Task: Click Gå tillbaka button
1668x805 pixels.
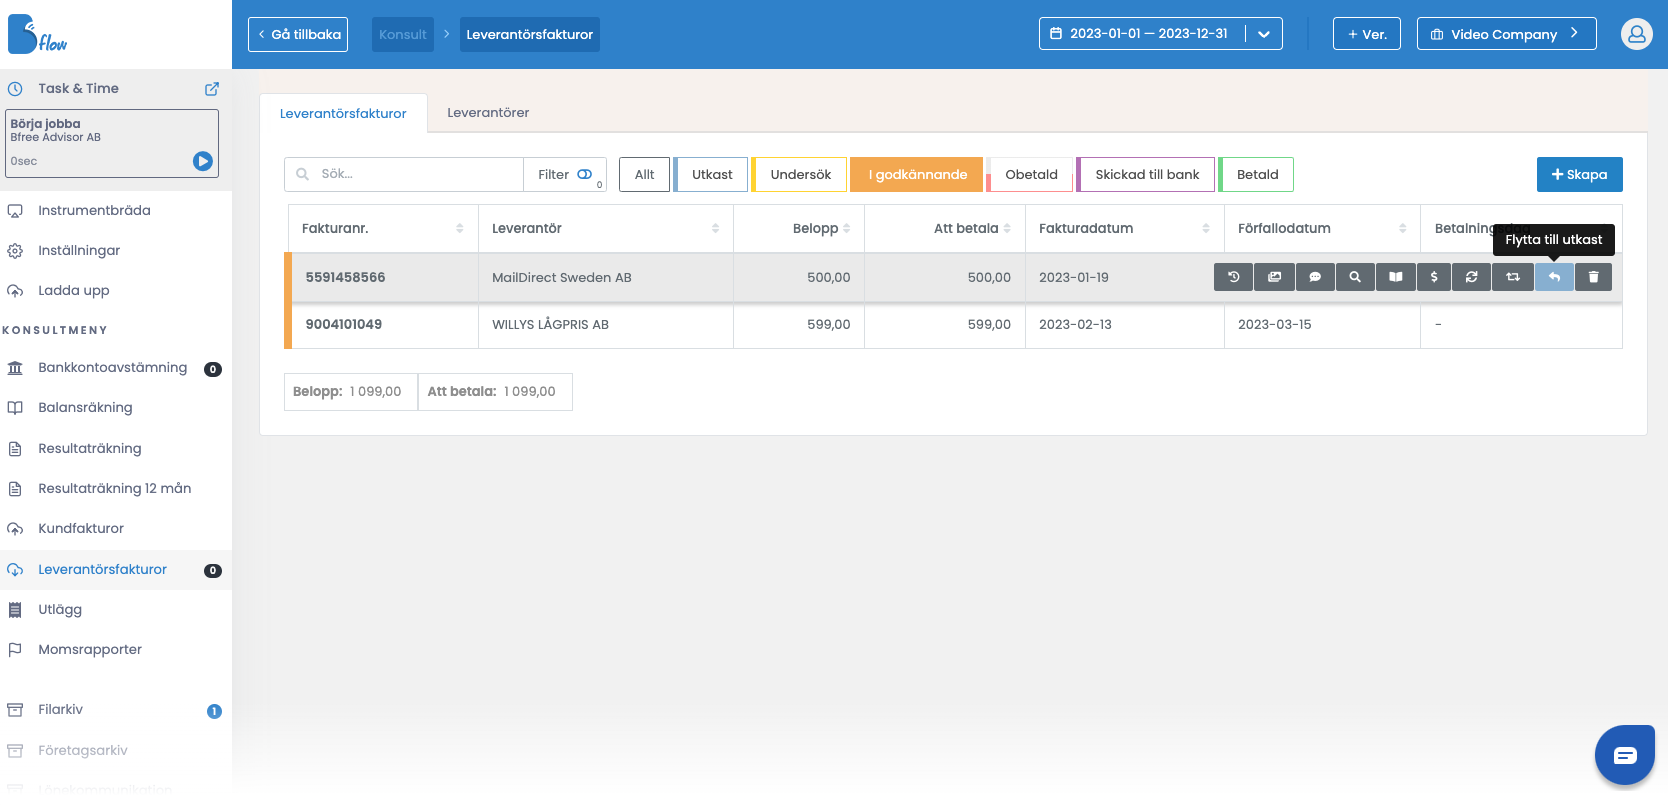Action: click(298, 34)
